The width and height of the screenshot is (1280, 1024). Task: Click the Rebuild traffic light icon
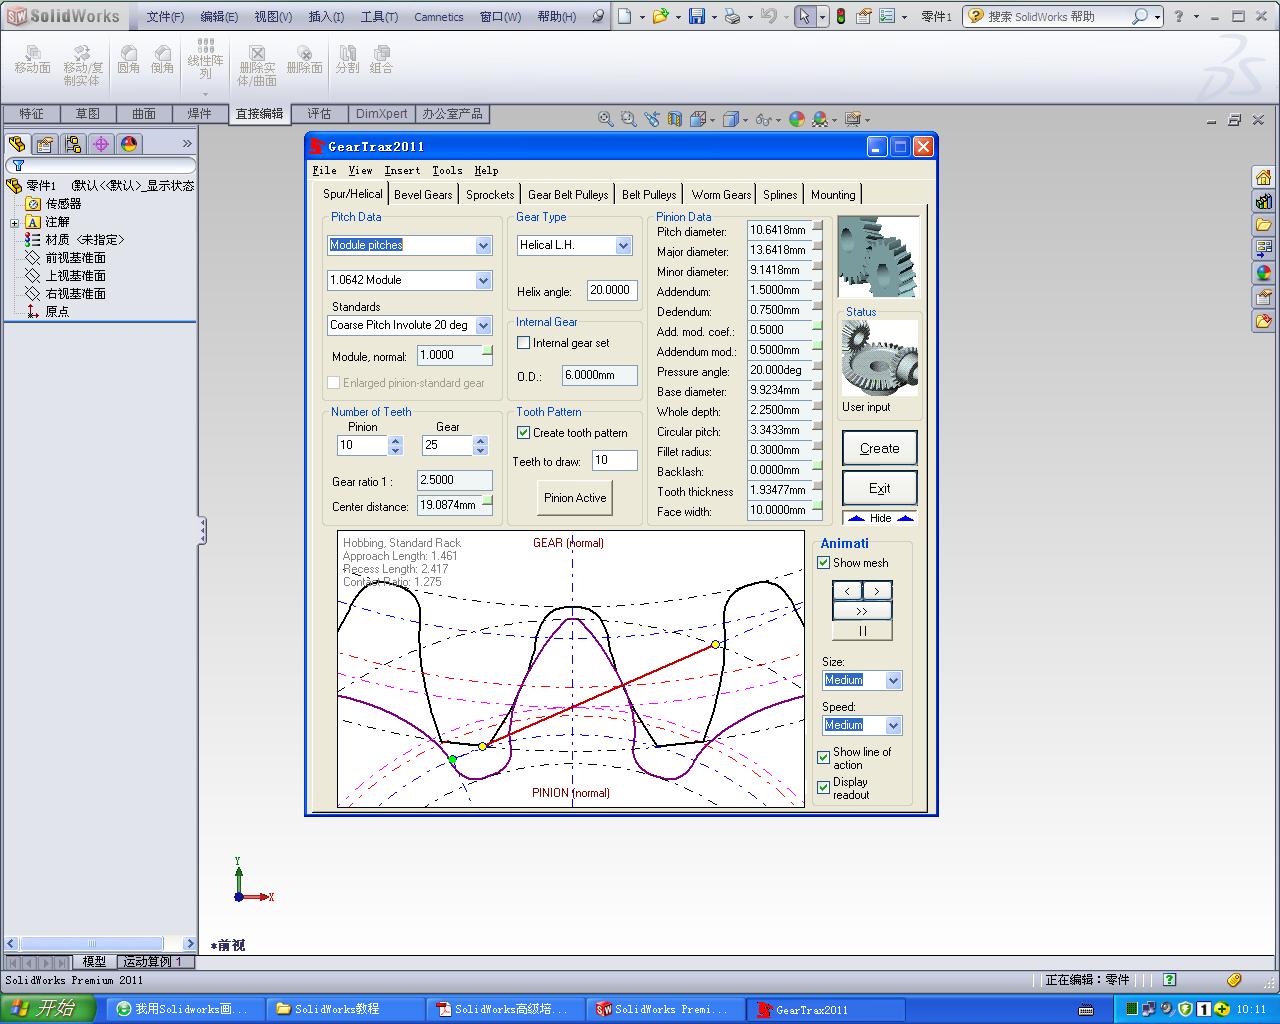pos(840,16)
